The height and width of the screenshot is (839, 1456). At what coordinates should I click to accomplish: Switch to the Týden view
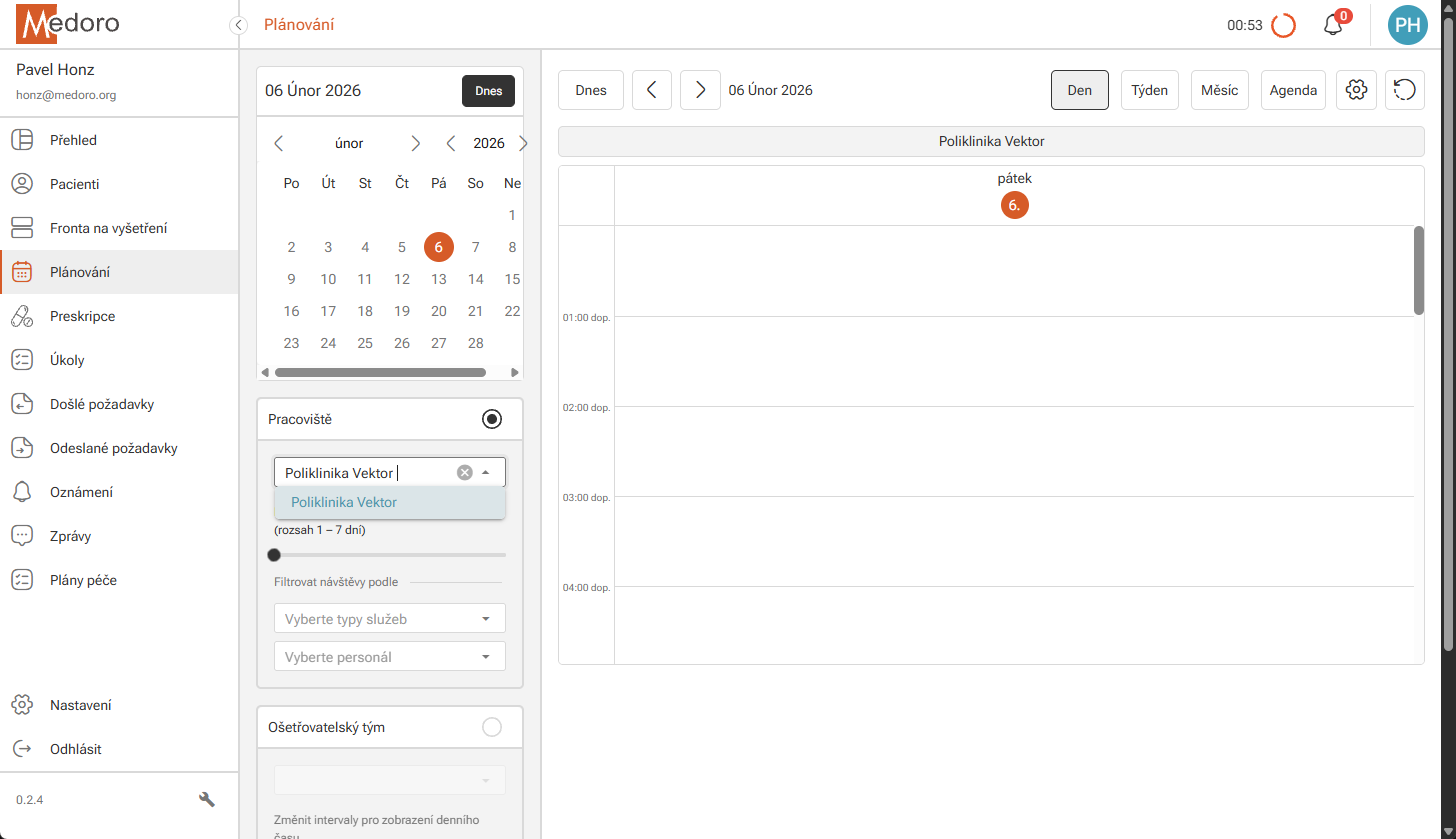point(1149,89)
